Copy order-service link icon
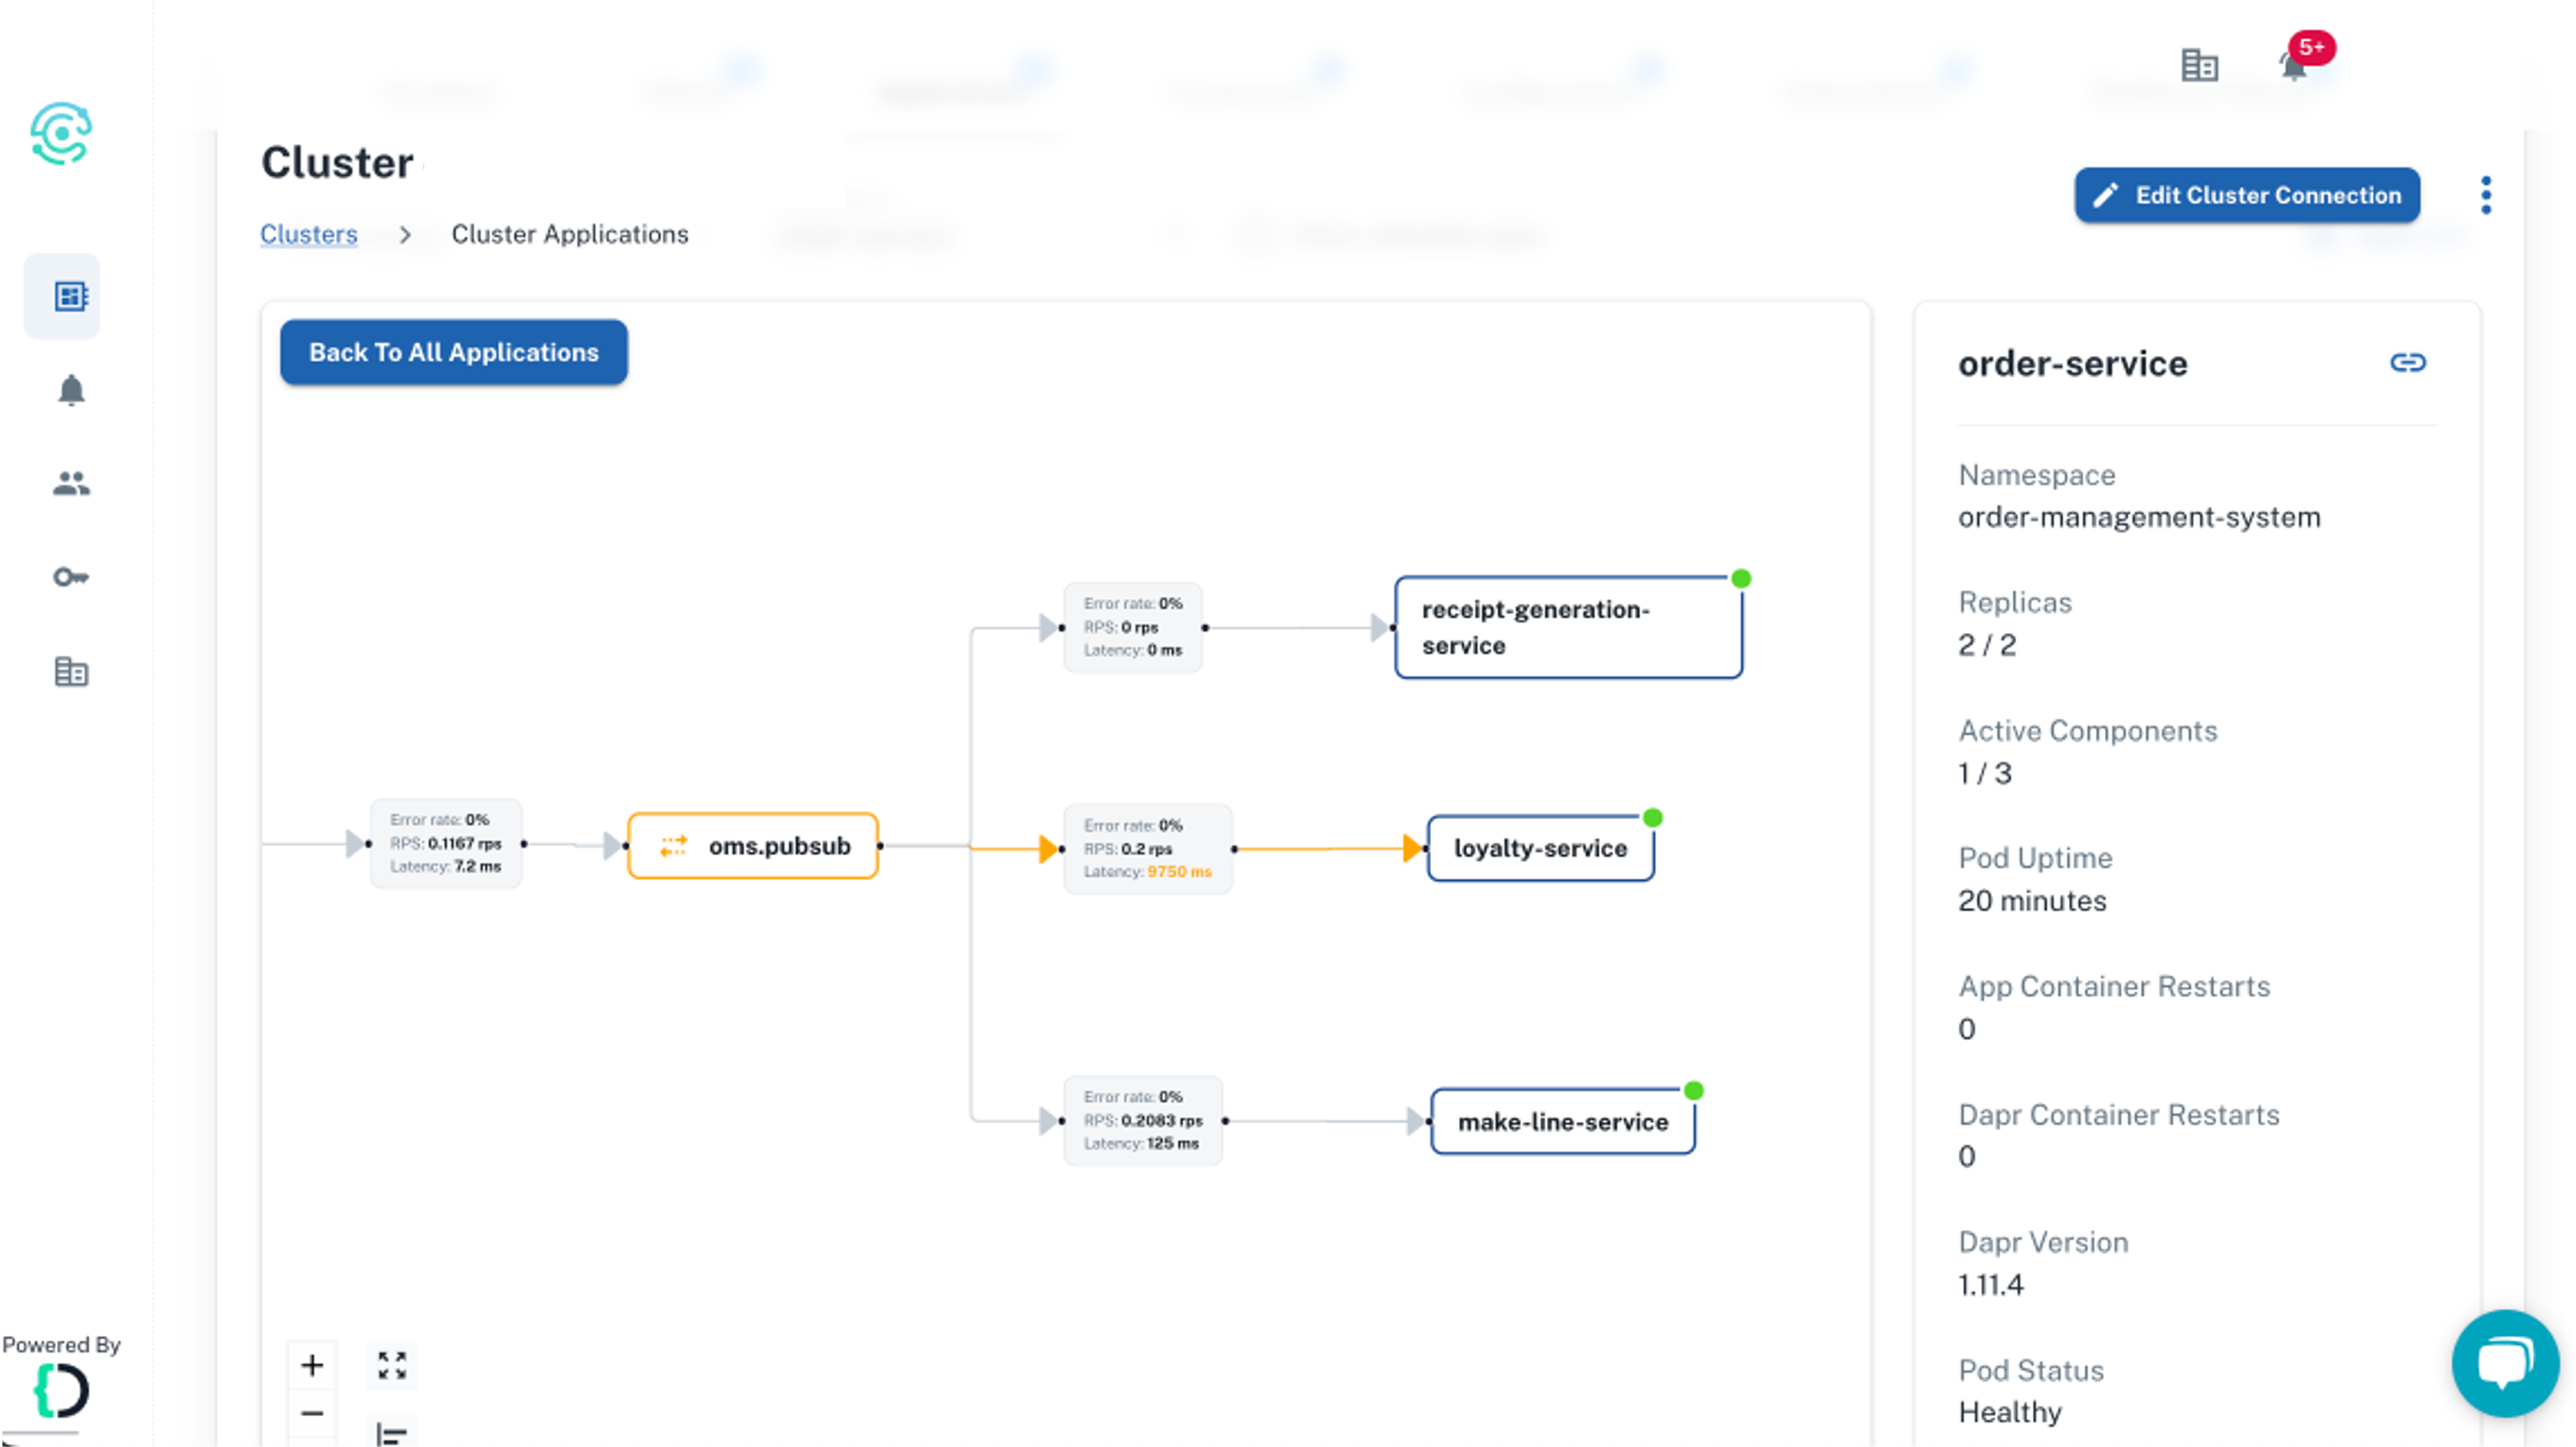The width and height of the screenshot is (2576, 1447). click(x=2407, y=363)
